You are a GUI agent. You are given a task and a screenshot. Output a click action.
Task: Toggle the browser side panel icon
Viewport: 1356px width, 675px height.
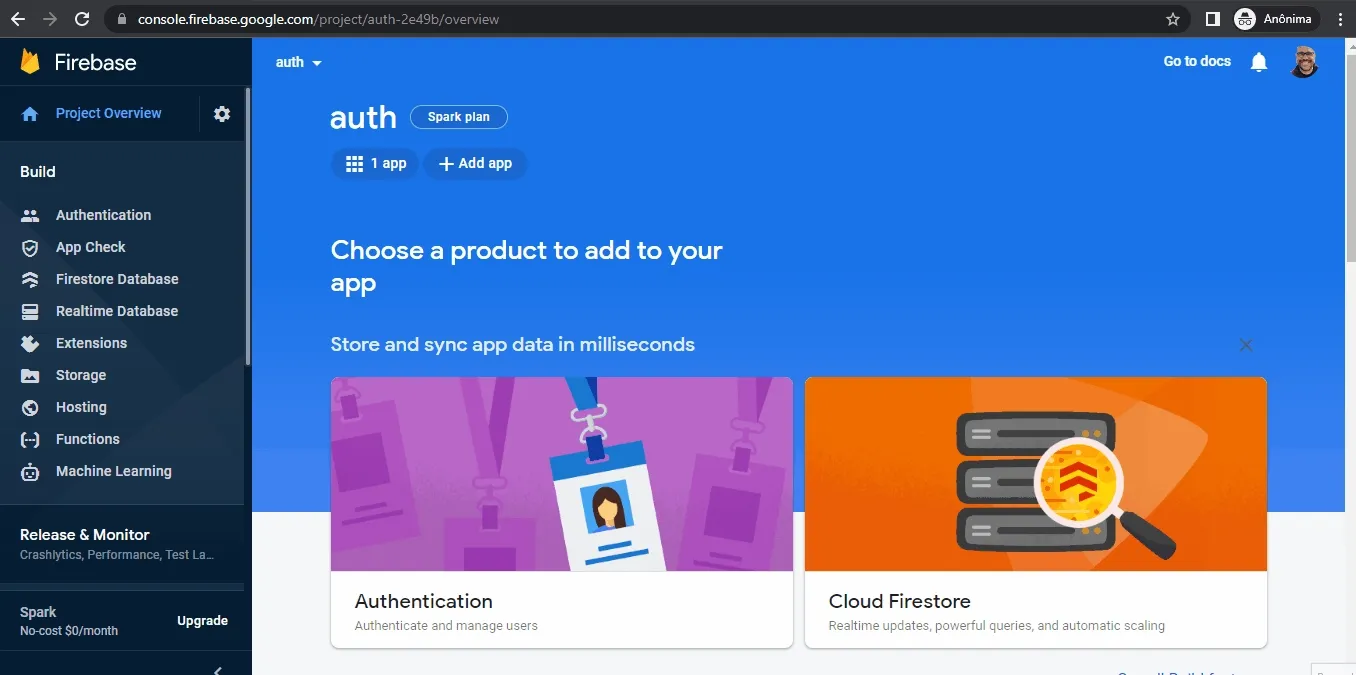pos(1212,19)
